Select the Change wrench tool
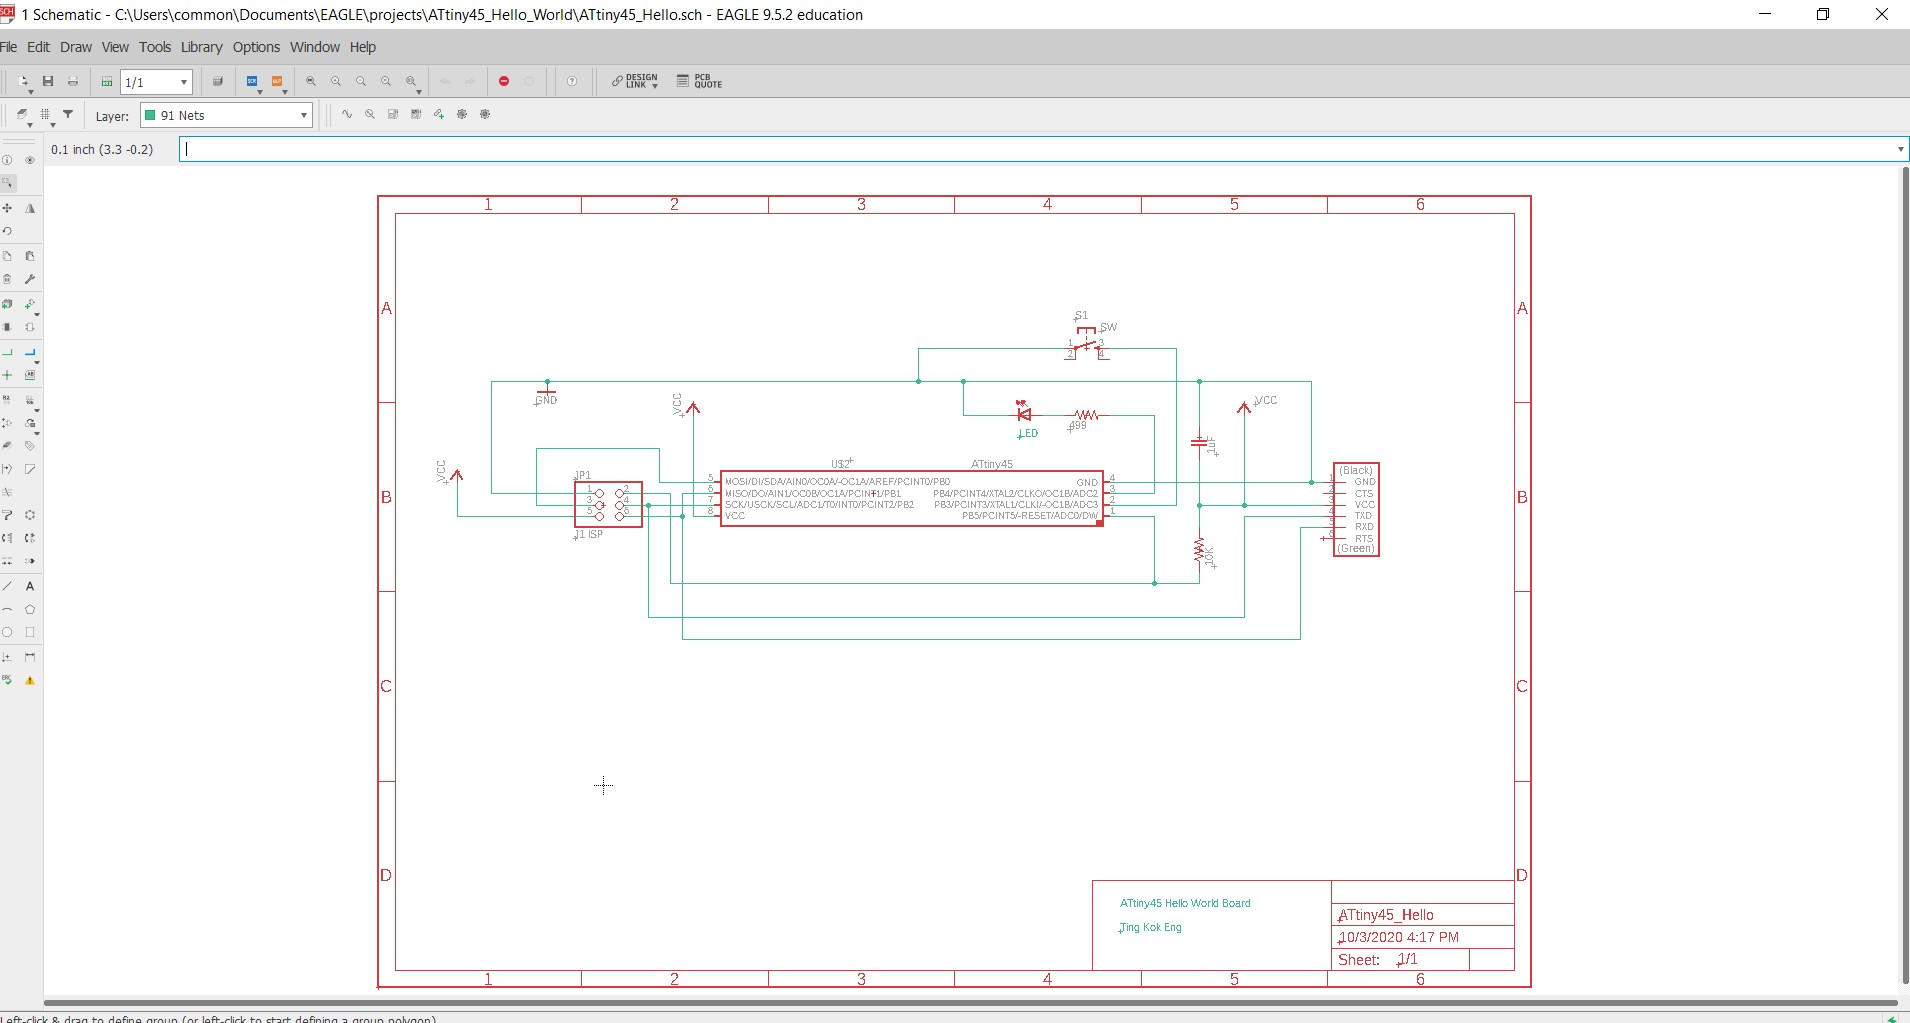1910x1023 pixels. pos(30,279)
